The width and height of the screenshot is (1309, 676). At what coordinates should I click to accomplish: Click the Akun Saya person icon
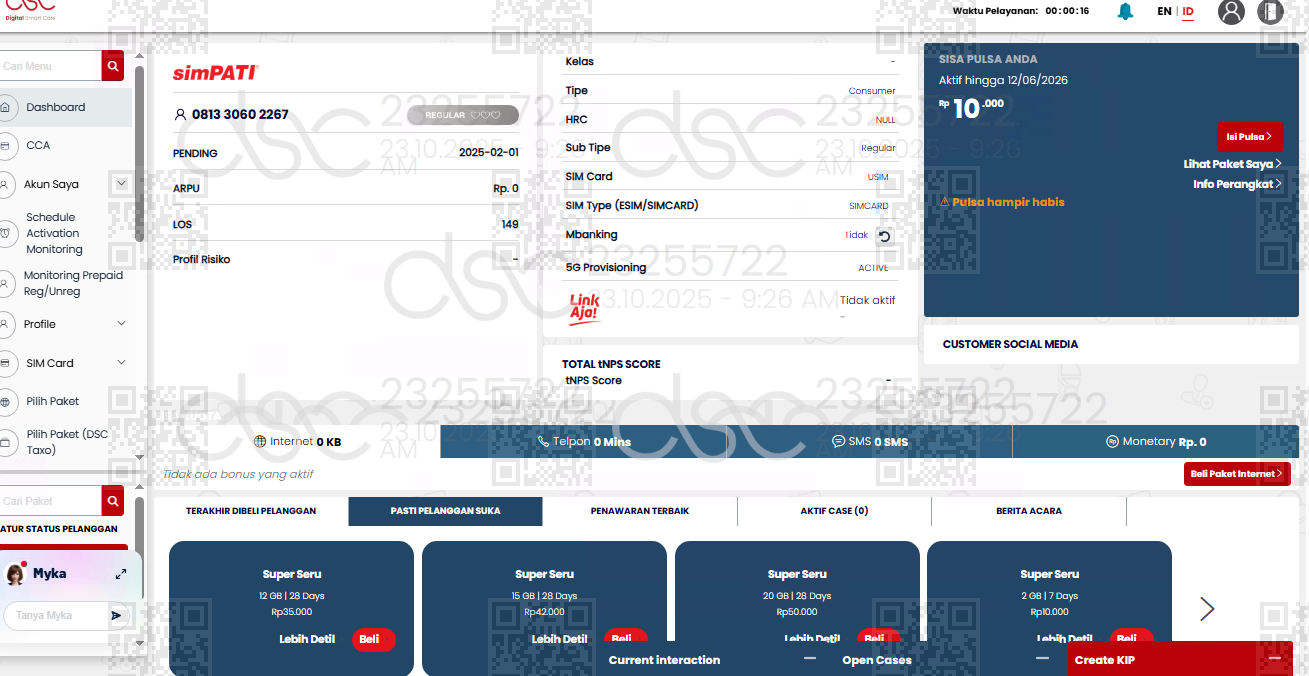(x=5, y=184)
